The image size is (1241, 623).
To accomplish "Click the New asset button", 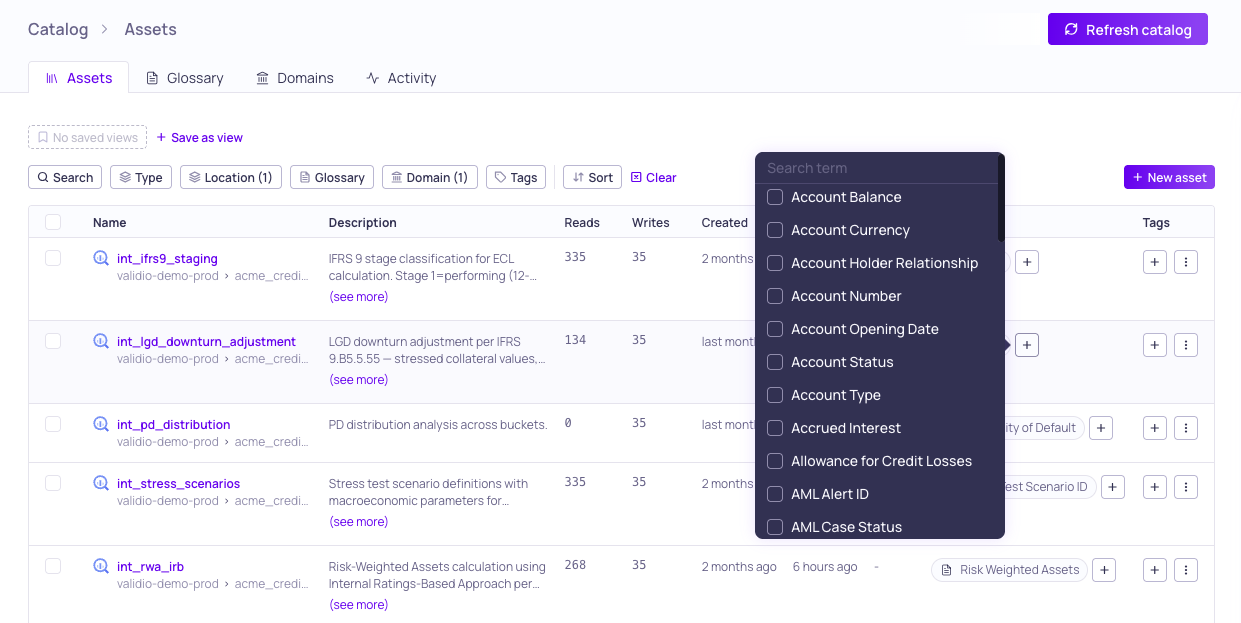I will pyautogui.click(x=1169, y=177).
